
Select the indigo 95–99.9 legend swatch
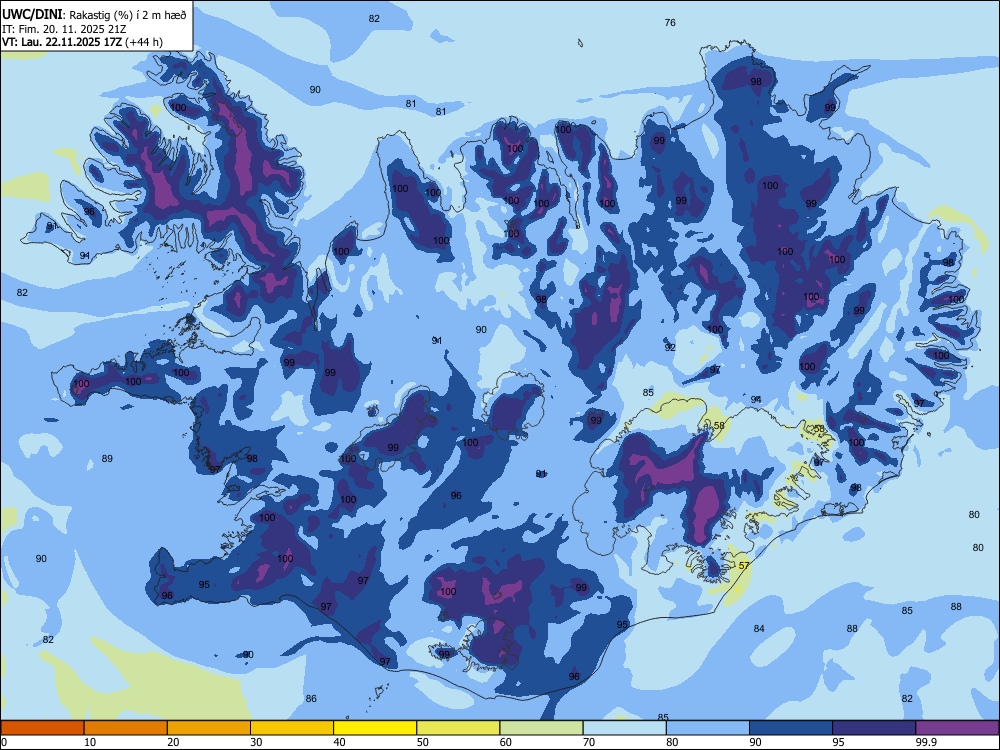[x=874, y=728]
